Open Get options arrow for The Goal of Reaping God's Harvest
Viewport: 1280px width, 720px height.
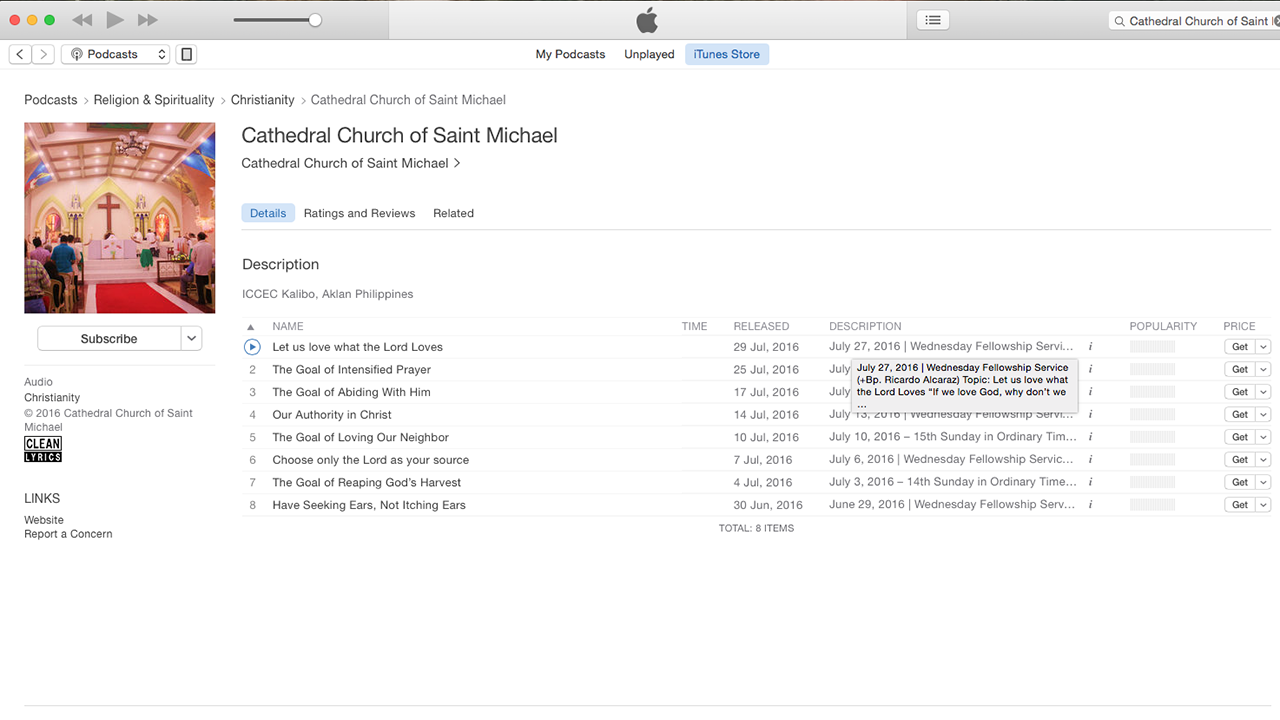point(1263,482)
